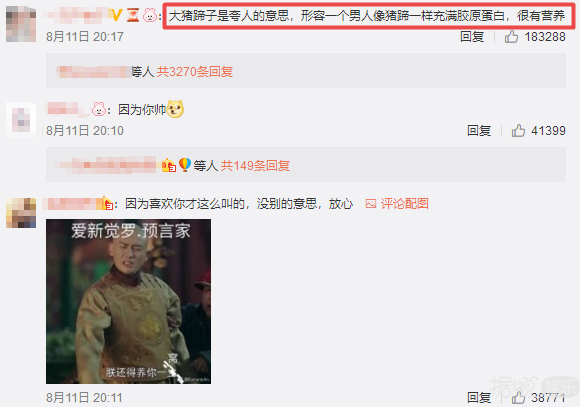Screen dimensions: 580x407
Task: Reply to the 8月11日 20:11 comment
Action: [x=479, y=398]
